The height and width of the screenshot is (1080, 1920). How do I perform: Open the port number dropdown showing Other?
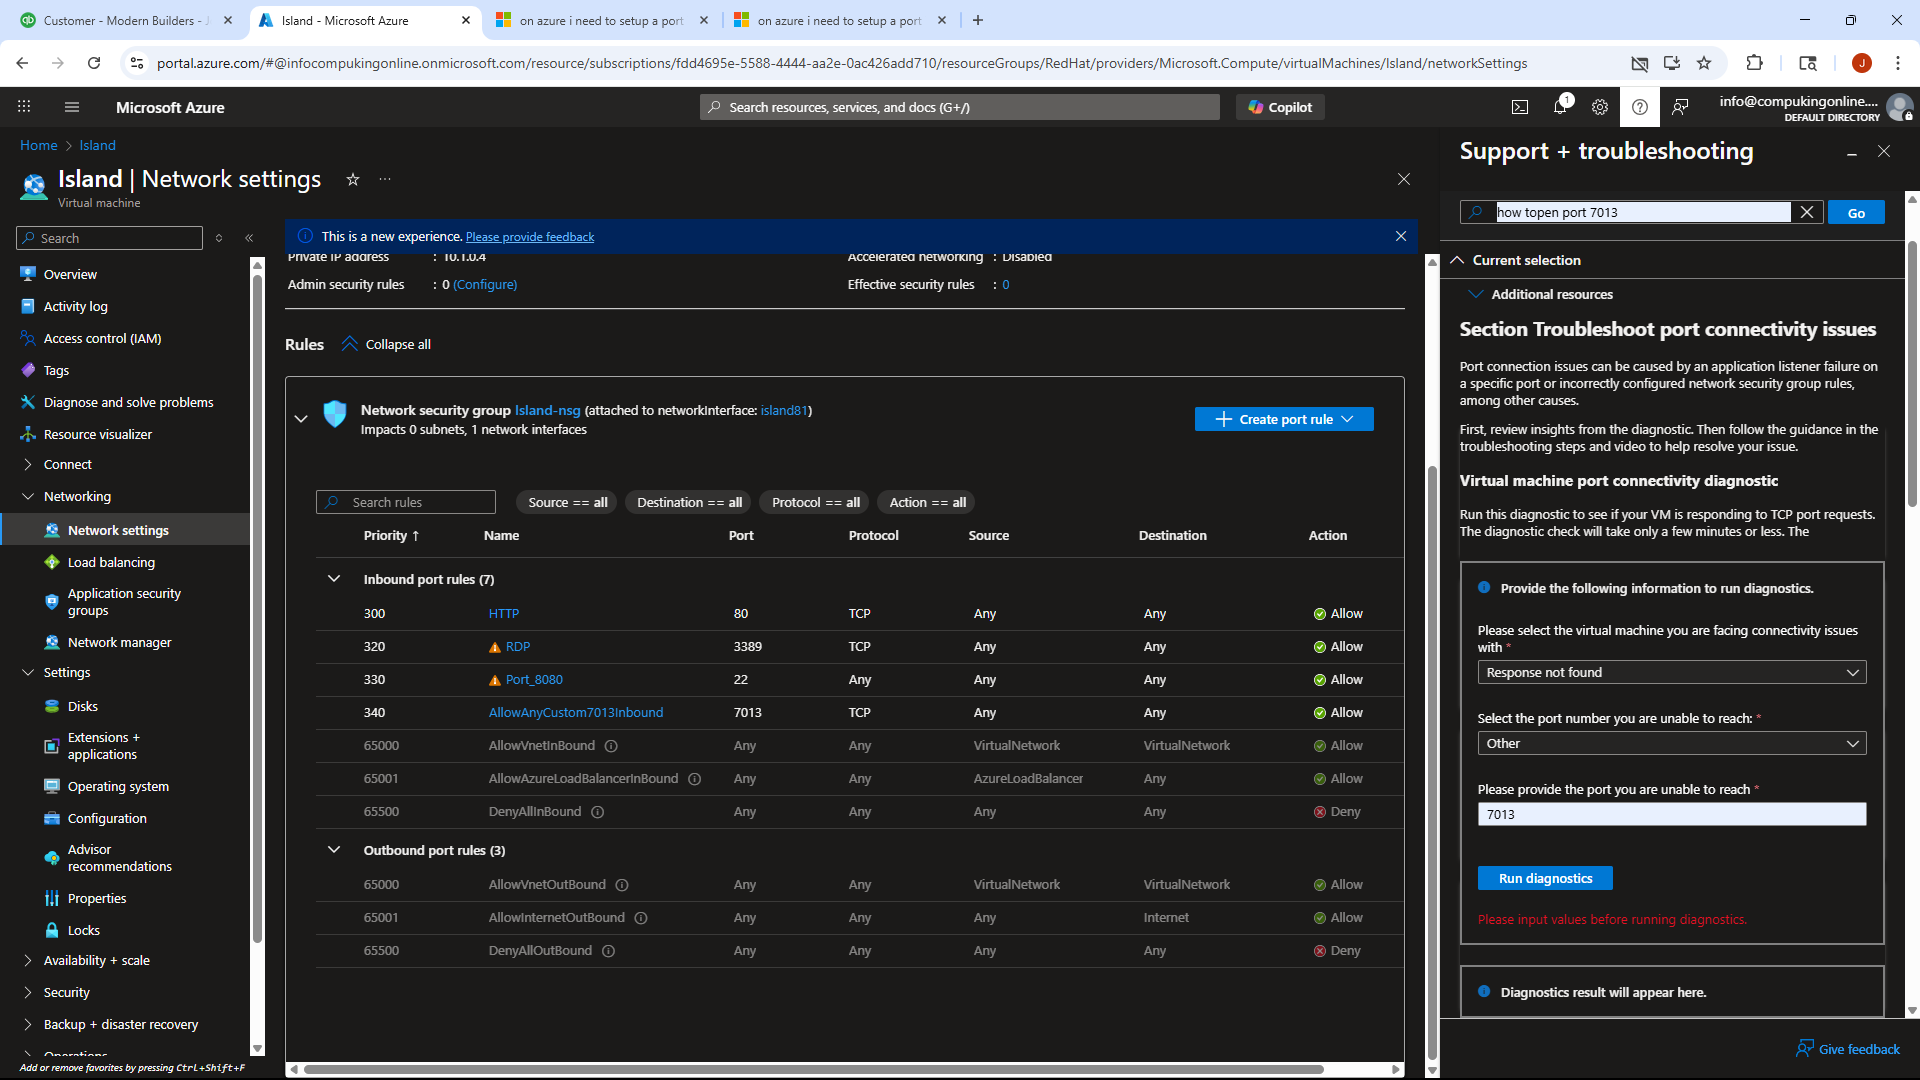[1672, 743]
